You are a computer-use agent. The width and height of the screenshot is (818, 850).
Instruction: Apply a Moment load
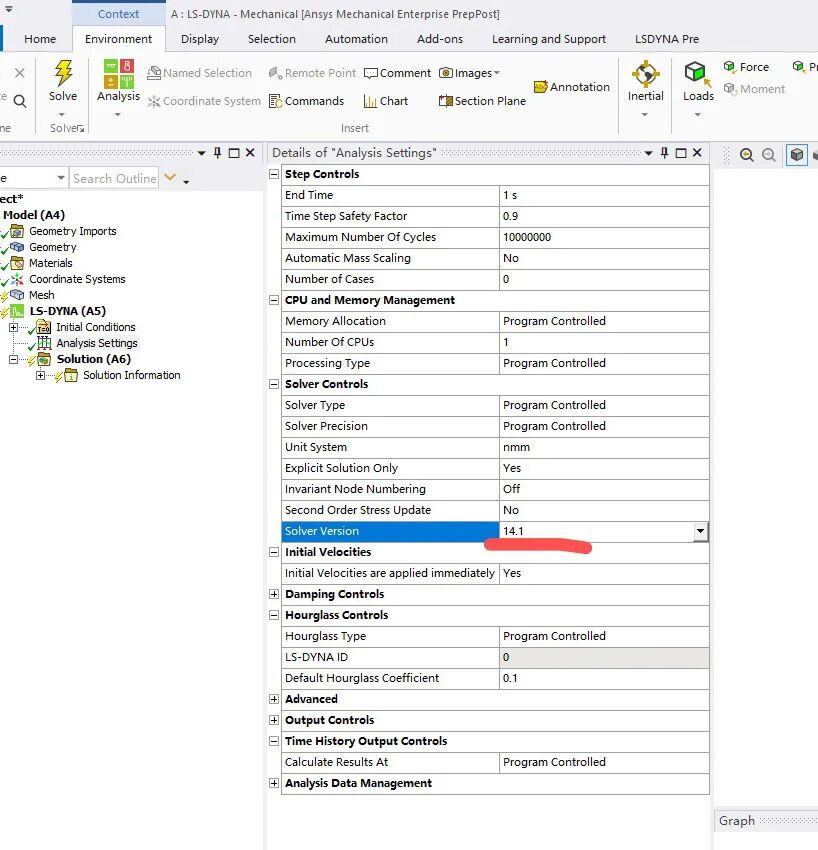(754, 89)
